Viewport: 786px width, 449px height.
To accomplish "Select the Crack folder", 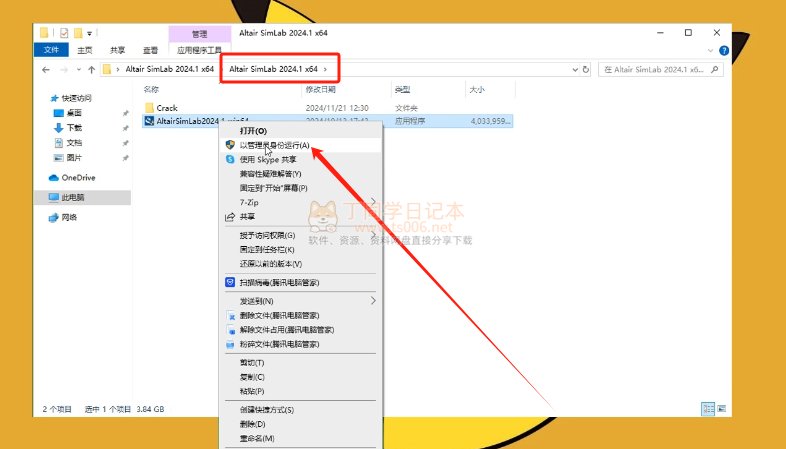I will tap(161, 108).
